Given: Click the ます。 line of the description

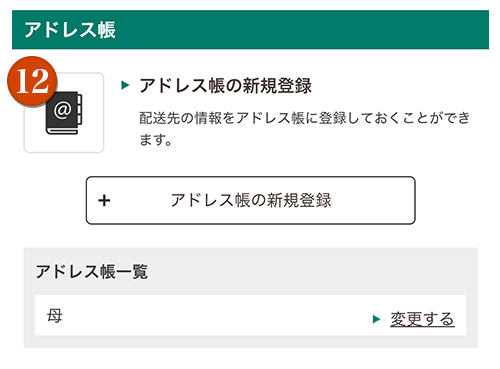Looking at the screenshot, I should 155,139.
